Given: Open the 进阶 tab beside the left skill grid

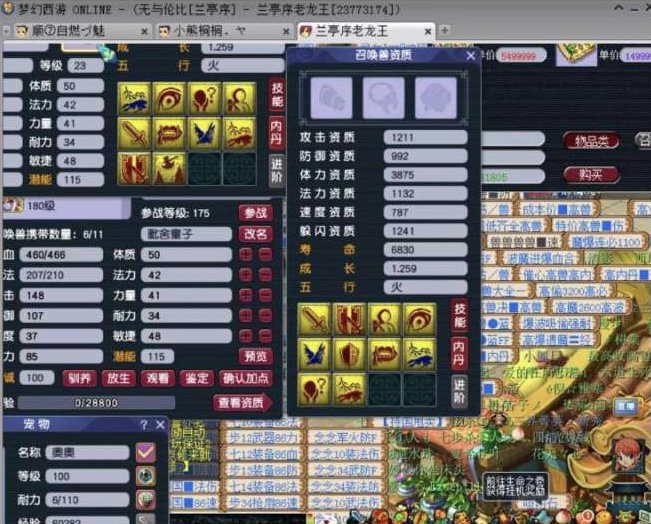Looking at the screenshot, I should point(277,170).
